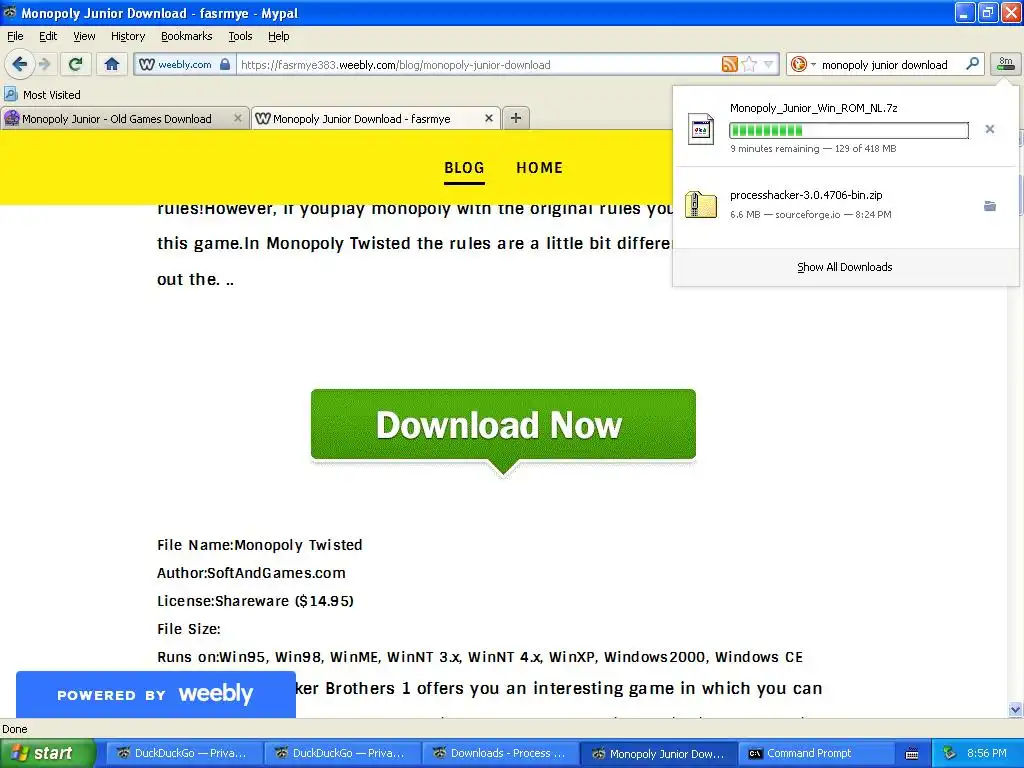This screenshot has height=768, width=1024.
Task: Click the Powered by Weebly banner
Action: [155, 694]
